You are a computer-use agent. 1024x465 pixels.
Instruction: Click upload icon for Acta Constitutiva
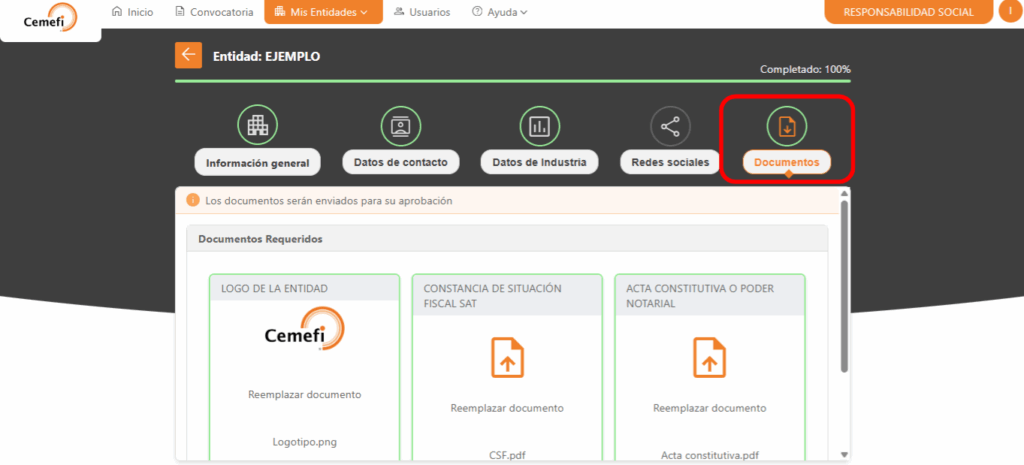[x=709, y=357]
